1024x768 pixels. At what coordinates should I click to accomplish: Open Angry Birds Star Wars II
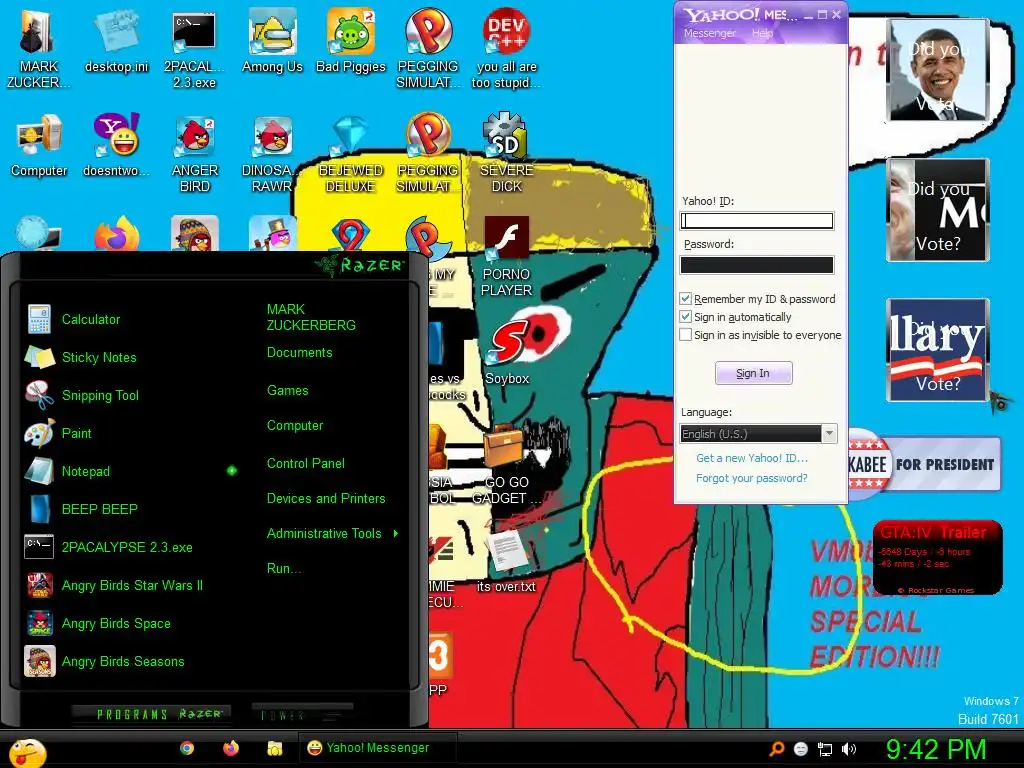pyautogui.click(x=131, y=585)
